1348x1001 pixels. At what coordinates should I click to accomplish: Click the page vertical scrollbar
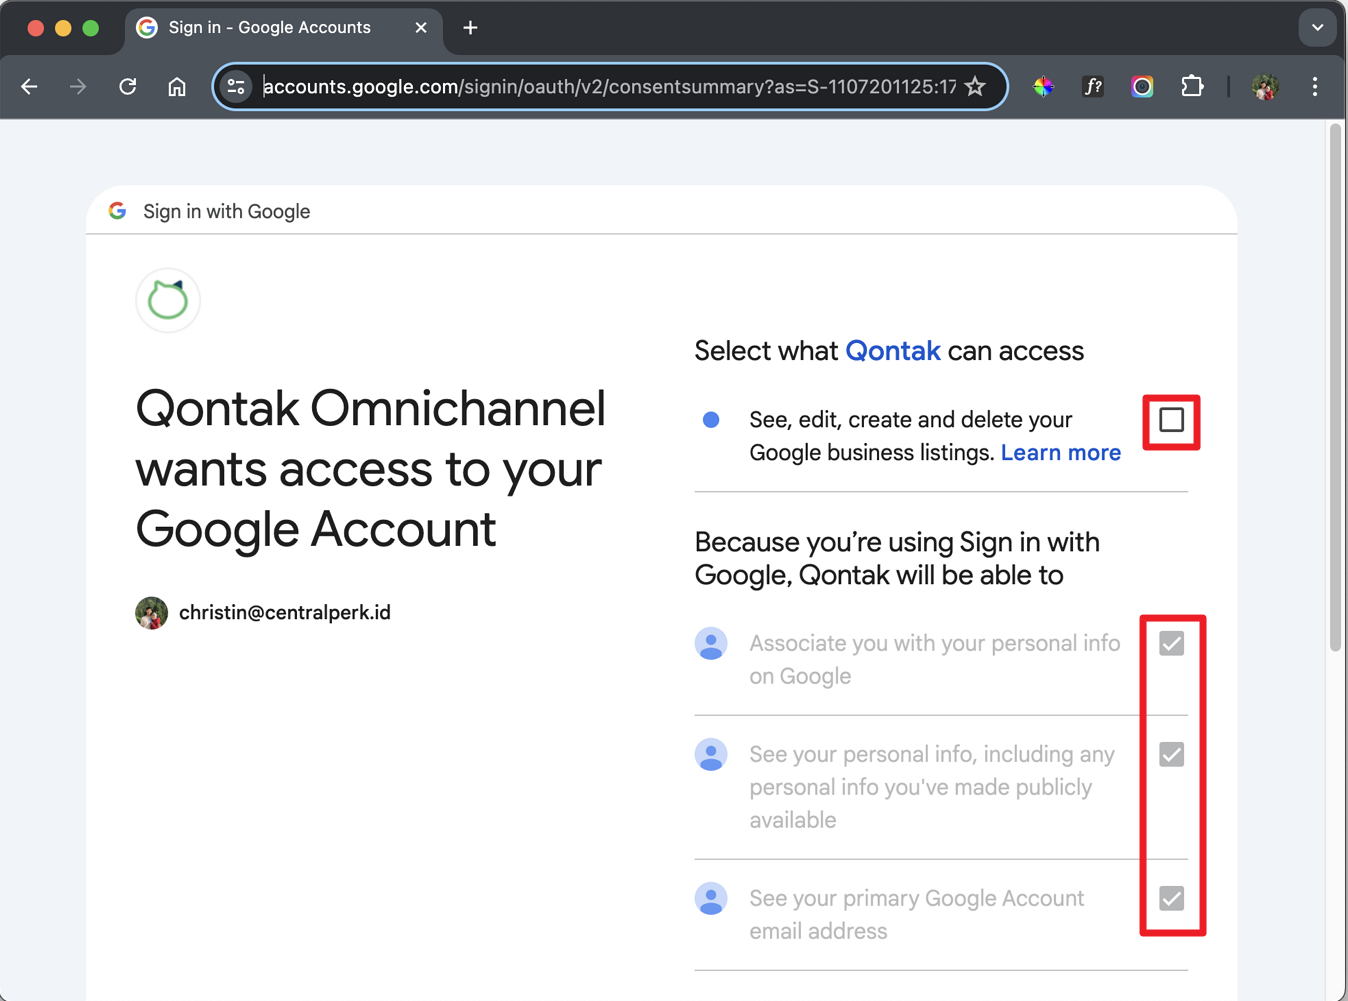click(x=1335, y=388)
